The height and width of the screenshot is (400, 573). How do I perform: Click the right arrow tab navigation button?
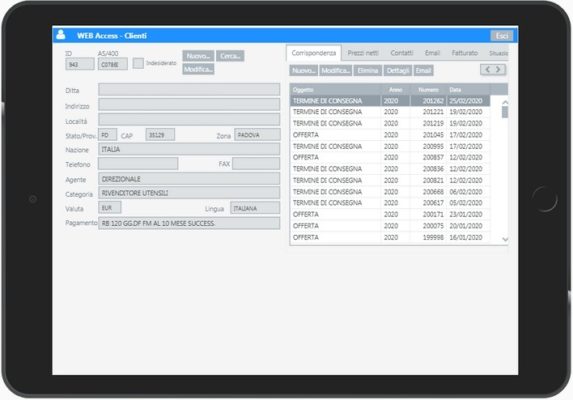click(x=499, y=69)
